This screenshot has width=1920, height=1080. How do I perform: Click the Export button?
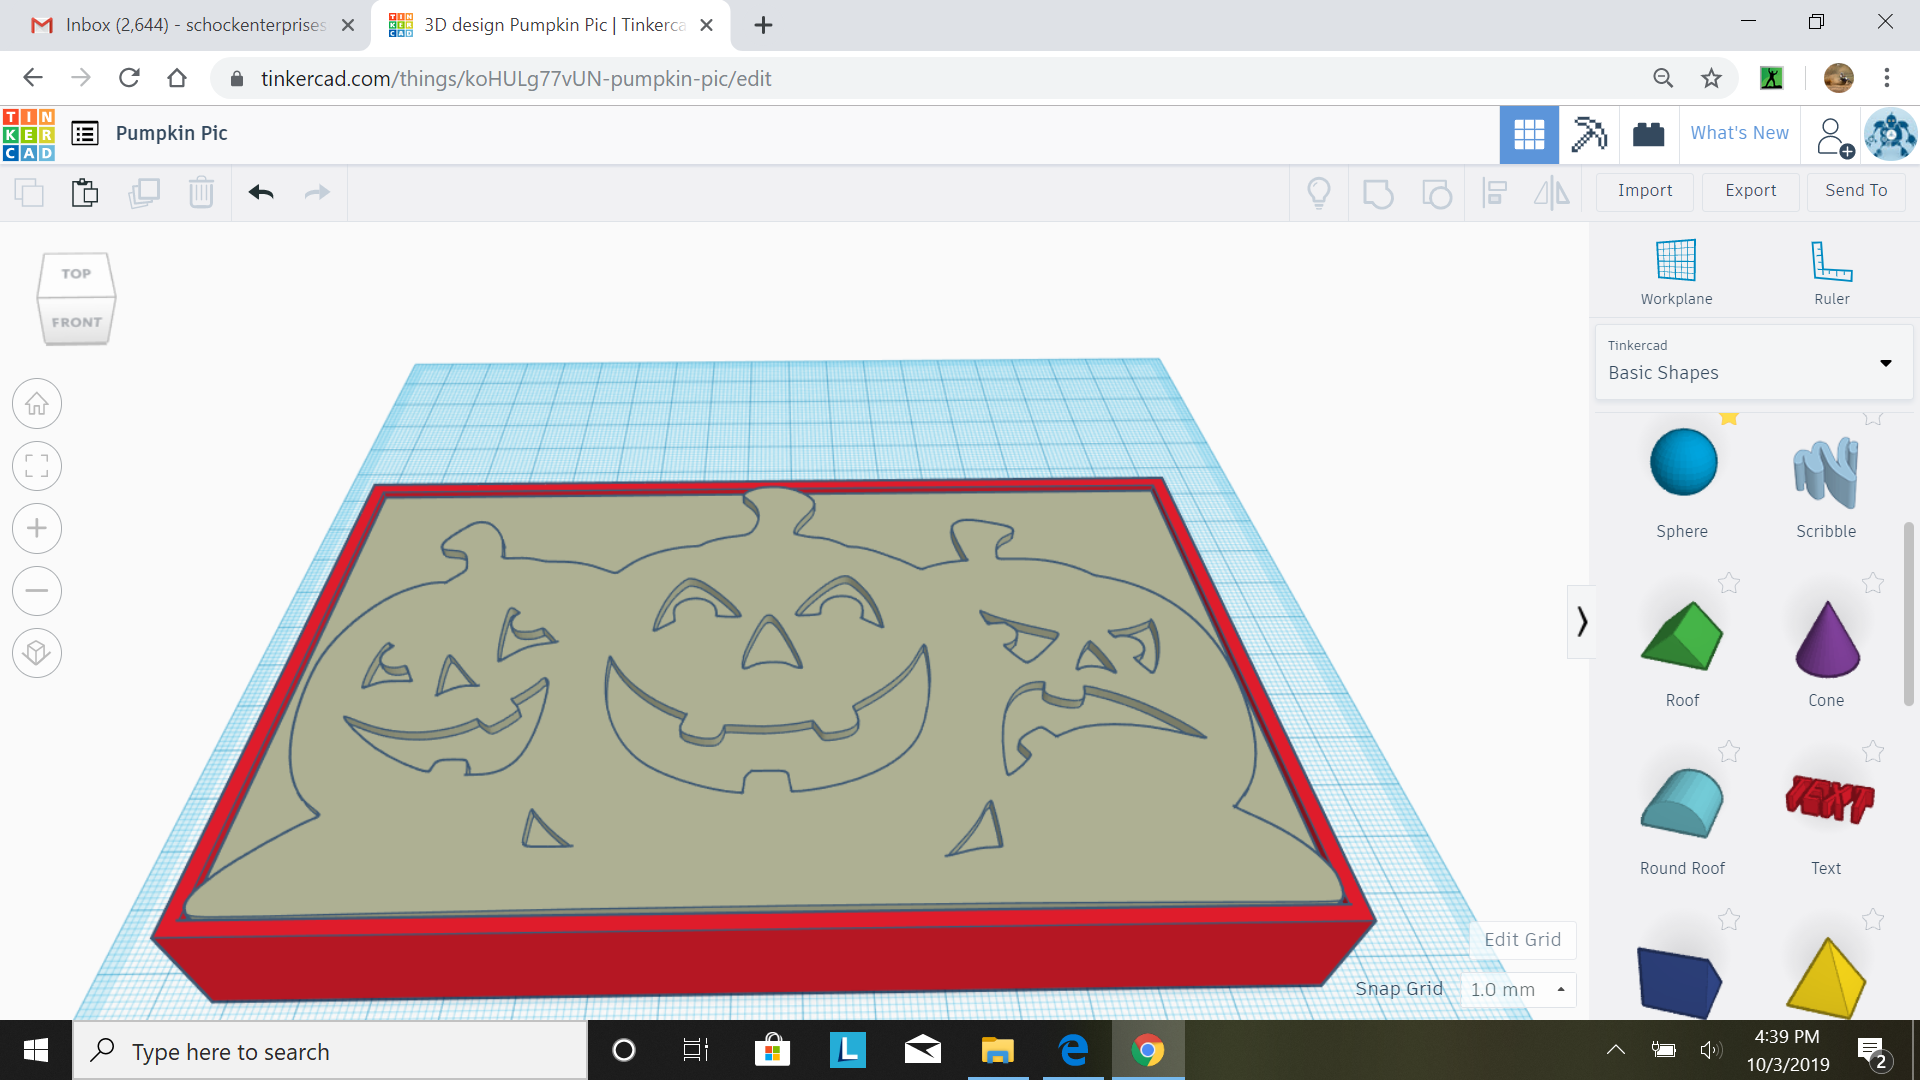[x=1749, y=190]
